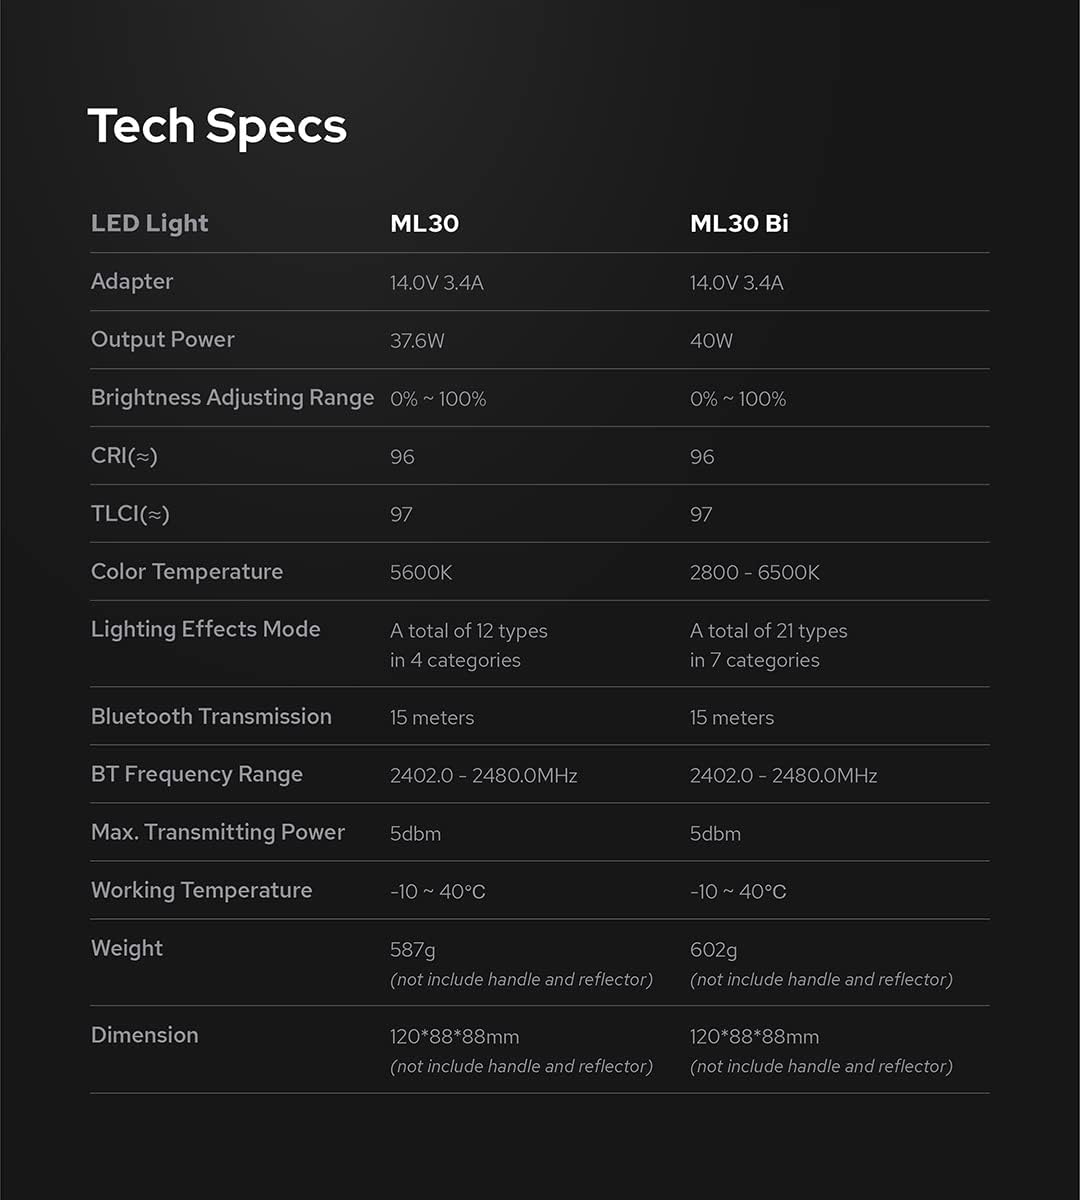Click the Tech Specs heading
Viewport: 1080px width, 1200px height.
pos(217,127)
